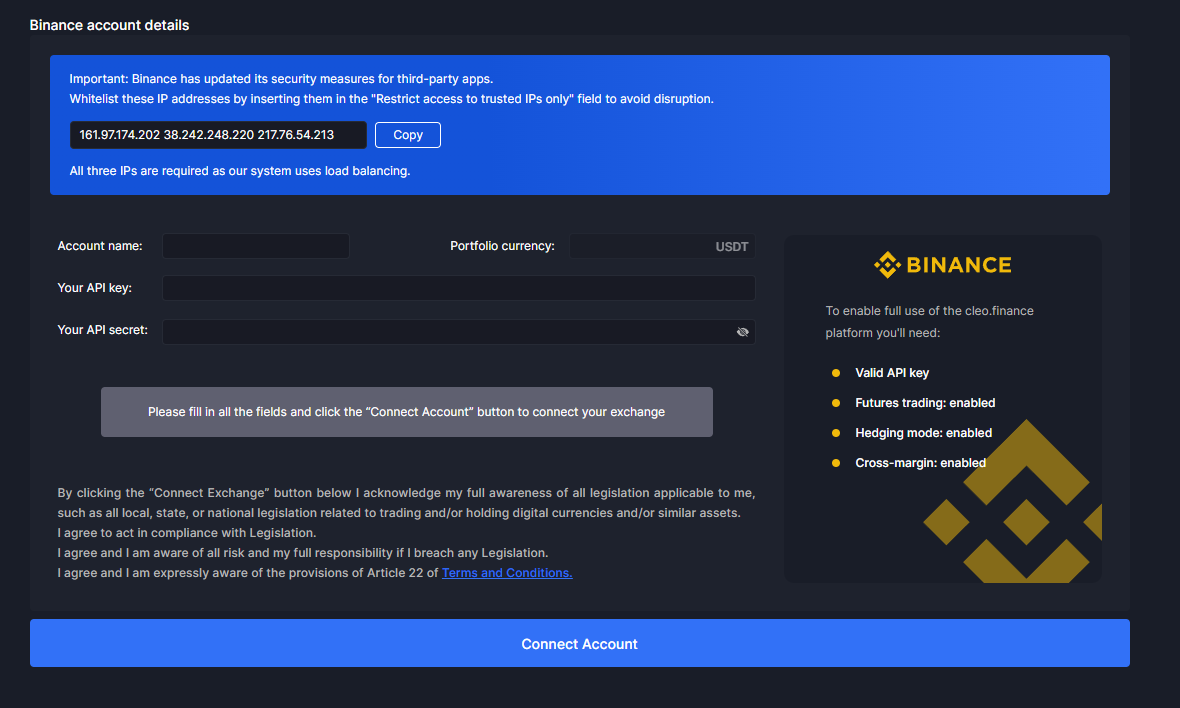This screenshot has width=1180, height=708.
Task: Click the 'Account name:' label
Action: point(99,246)
